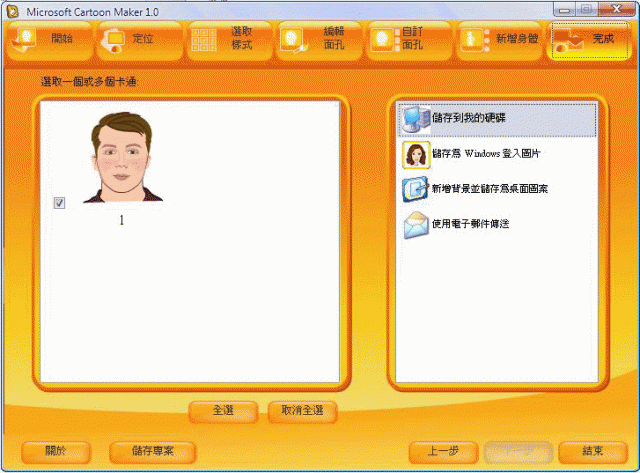Select the cartoon face thumbnail 1

[x=122, y=157]
